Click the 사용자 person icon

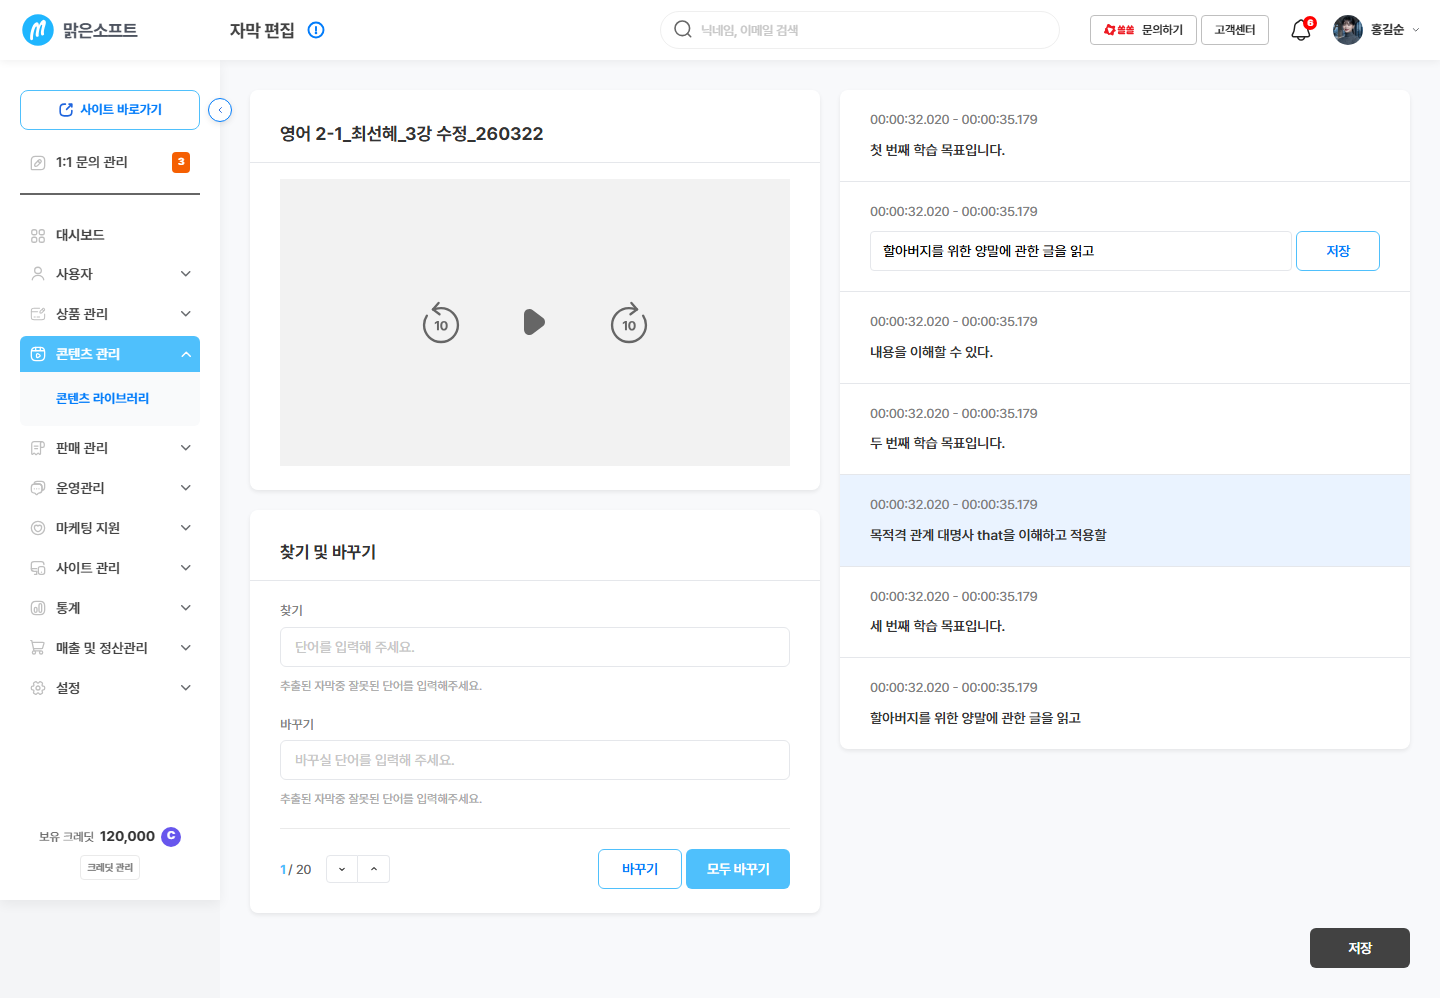(x=38, y=273)
